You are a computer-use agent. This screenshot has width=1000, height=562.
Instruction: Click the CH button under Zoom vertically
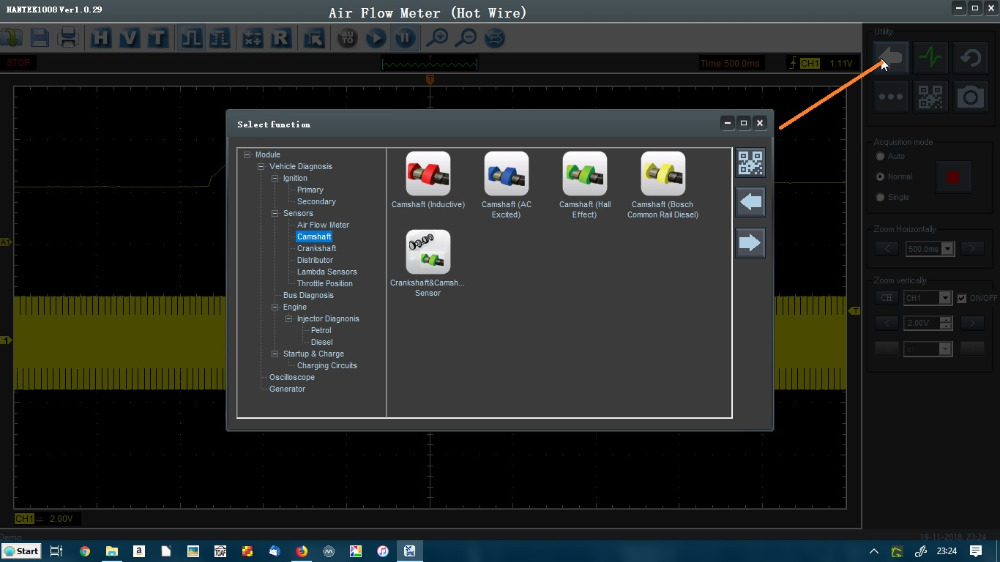pyautogui.click(x=886, y=298)
